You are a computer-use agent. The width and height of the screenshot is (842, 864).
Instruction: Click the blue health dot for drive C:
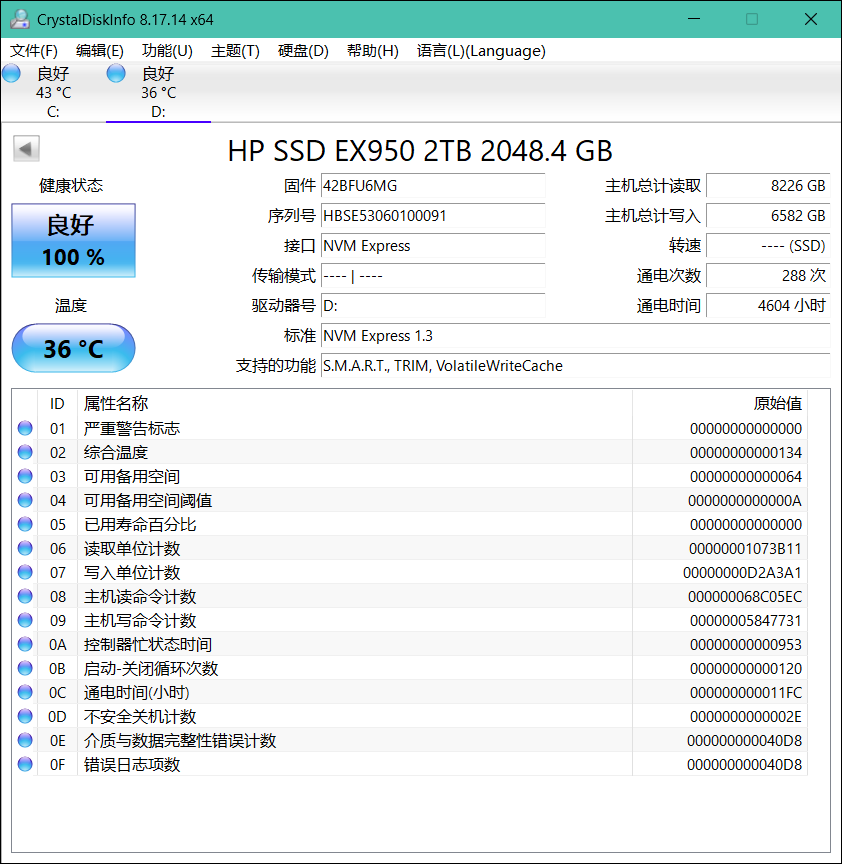point(12,73)
